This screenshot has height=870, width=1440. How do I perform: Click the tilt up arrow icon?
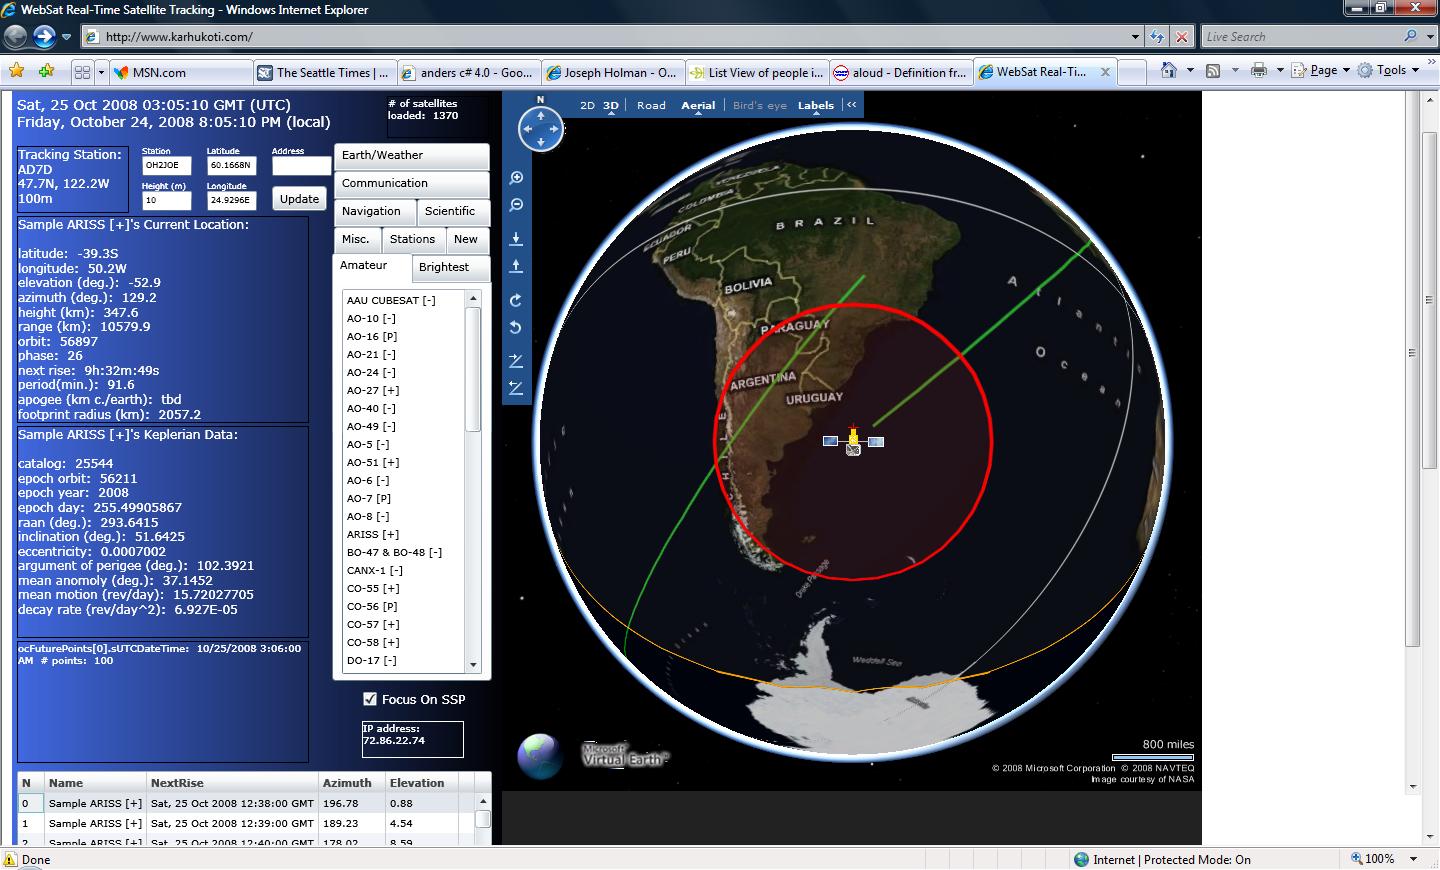pyautogui.click(x=516, y=266)
